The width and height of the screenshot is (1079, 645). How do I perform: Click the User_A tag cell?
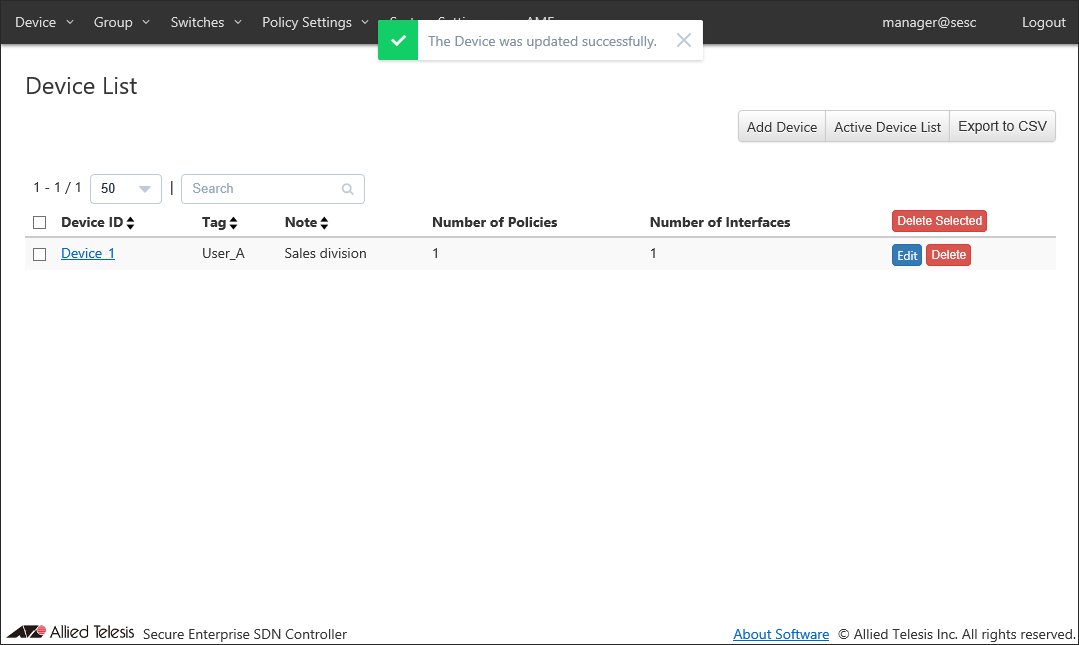223,253
